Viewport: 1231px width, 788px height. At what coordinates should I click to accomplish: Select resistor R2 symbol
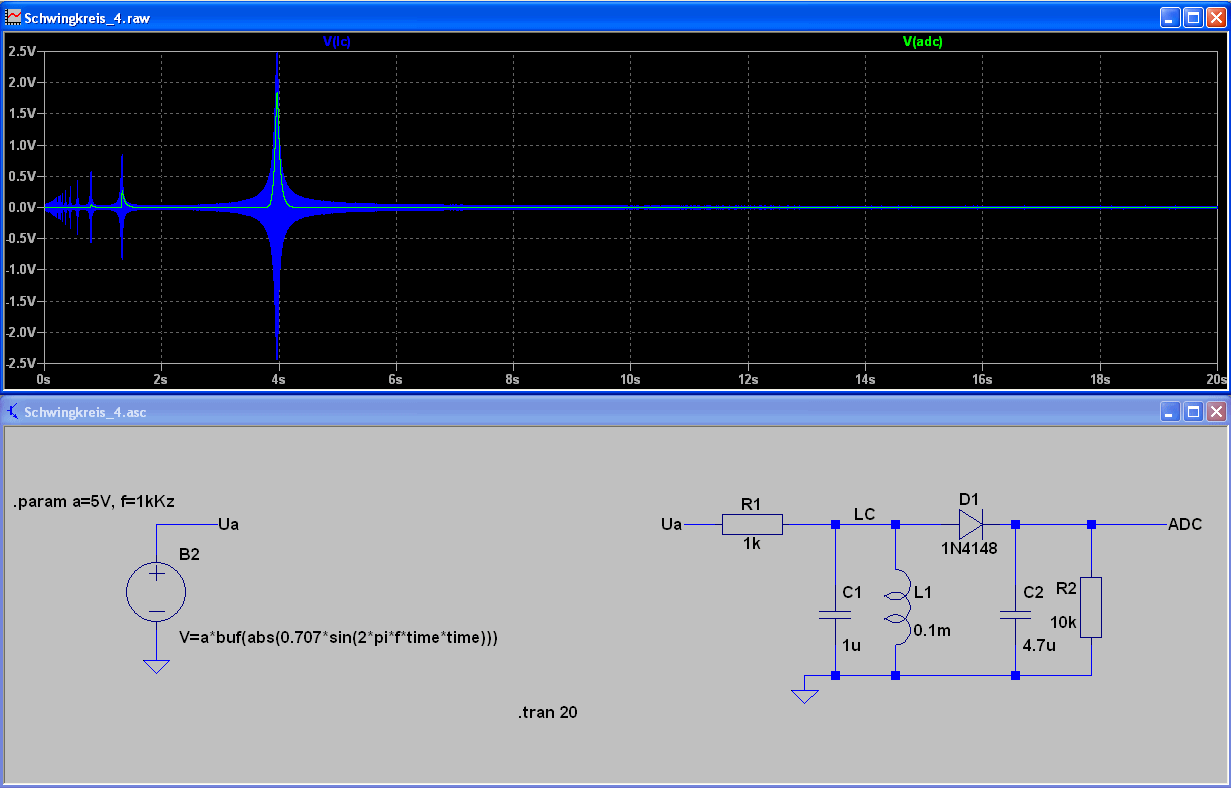(1091, 607)
